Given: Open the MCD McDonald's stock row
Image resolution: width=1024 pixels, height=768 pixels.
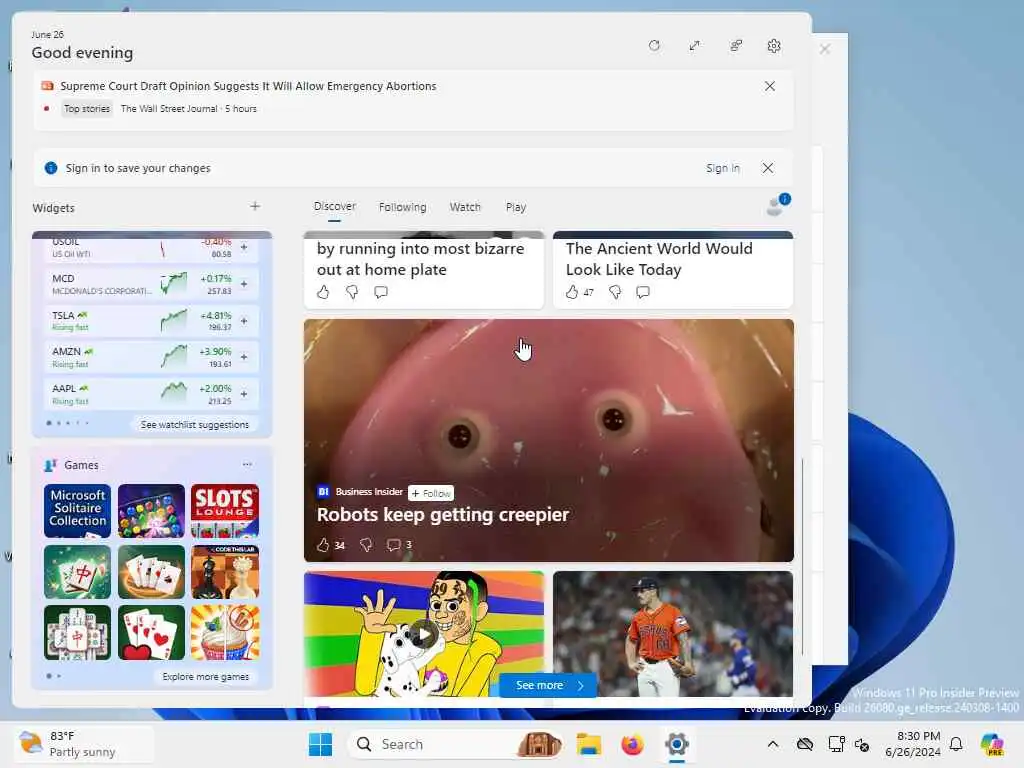Looking at the screenshot, I should point(151,284).
